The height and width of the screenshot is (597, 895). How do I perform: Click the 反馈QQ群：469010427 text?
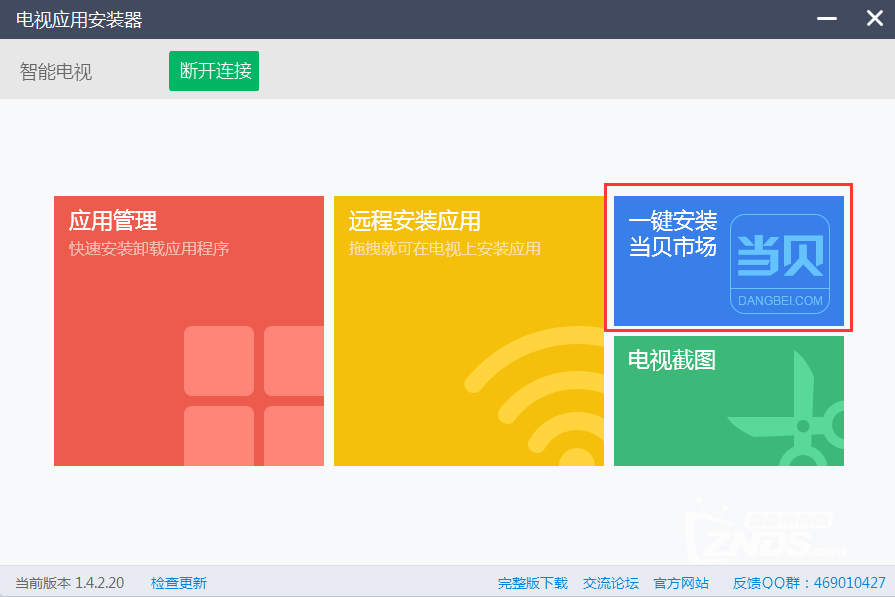[x=809, y=583]
